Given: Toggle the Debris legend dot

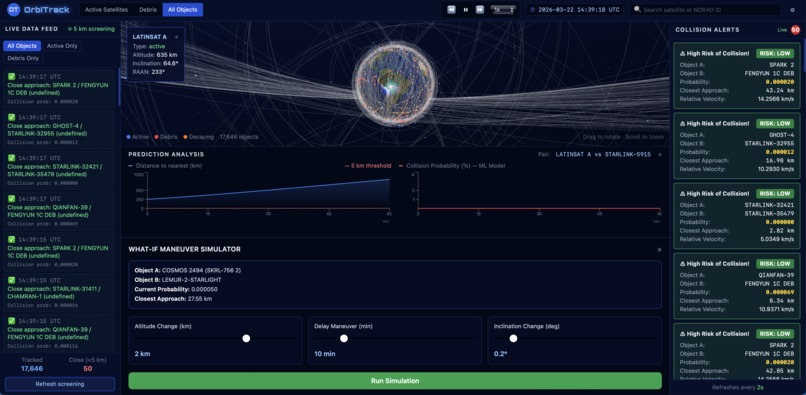Looking at the screenshot, I should [x=156, y=137].
